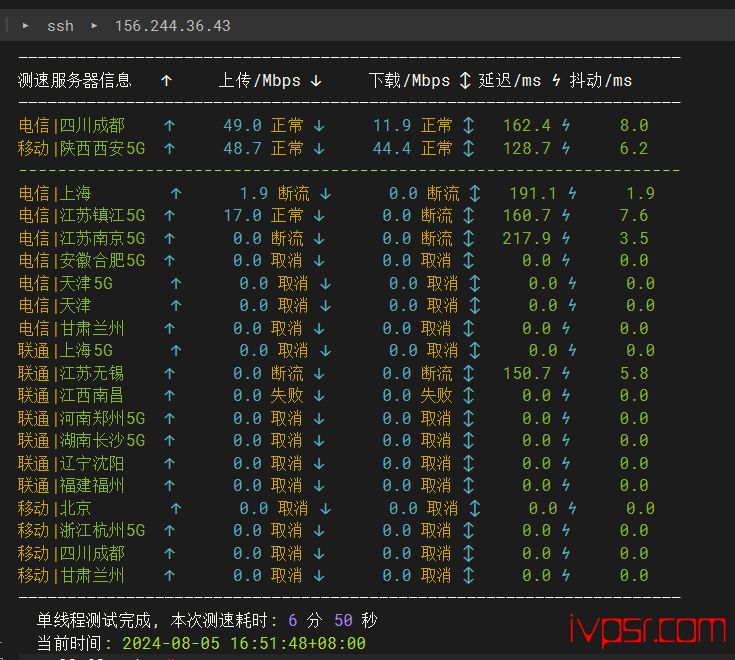Select the 电信|江苏南京5G server row
Screen dimensions: 735x660
pyautogui.click(x=333, y=238)
